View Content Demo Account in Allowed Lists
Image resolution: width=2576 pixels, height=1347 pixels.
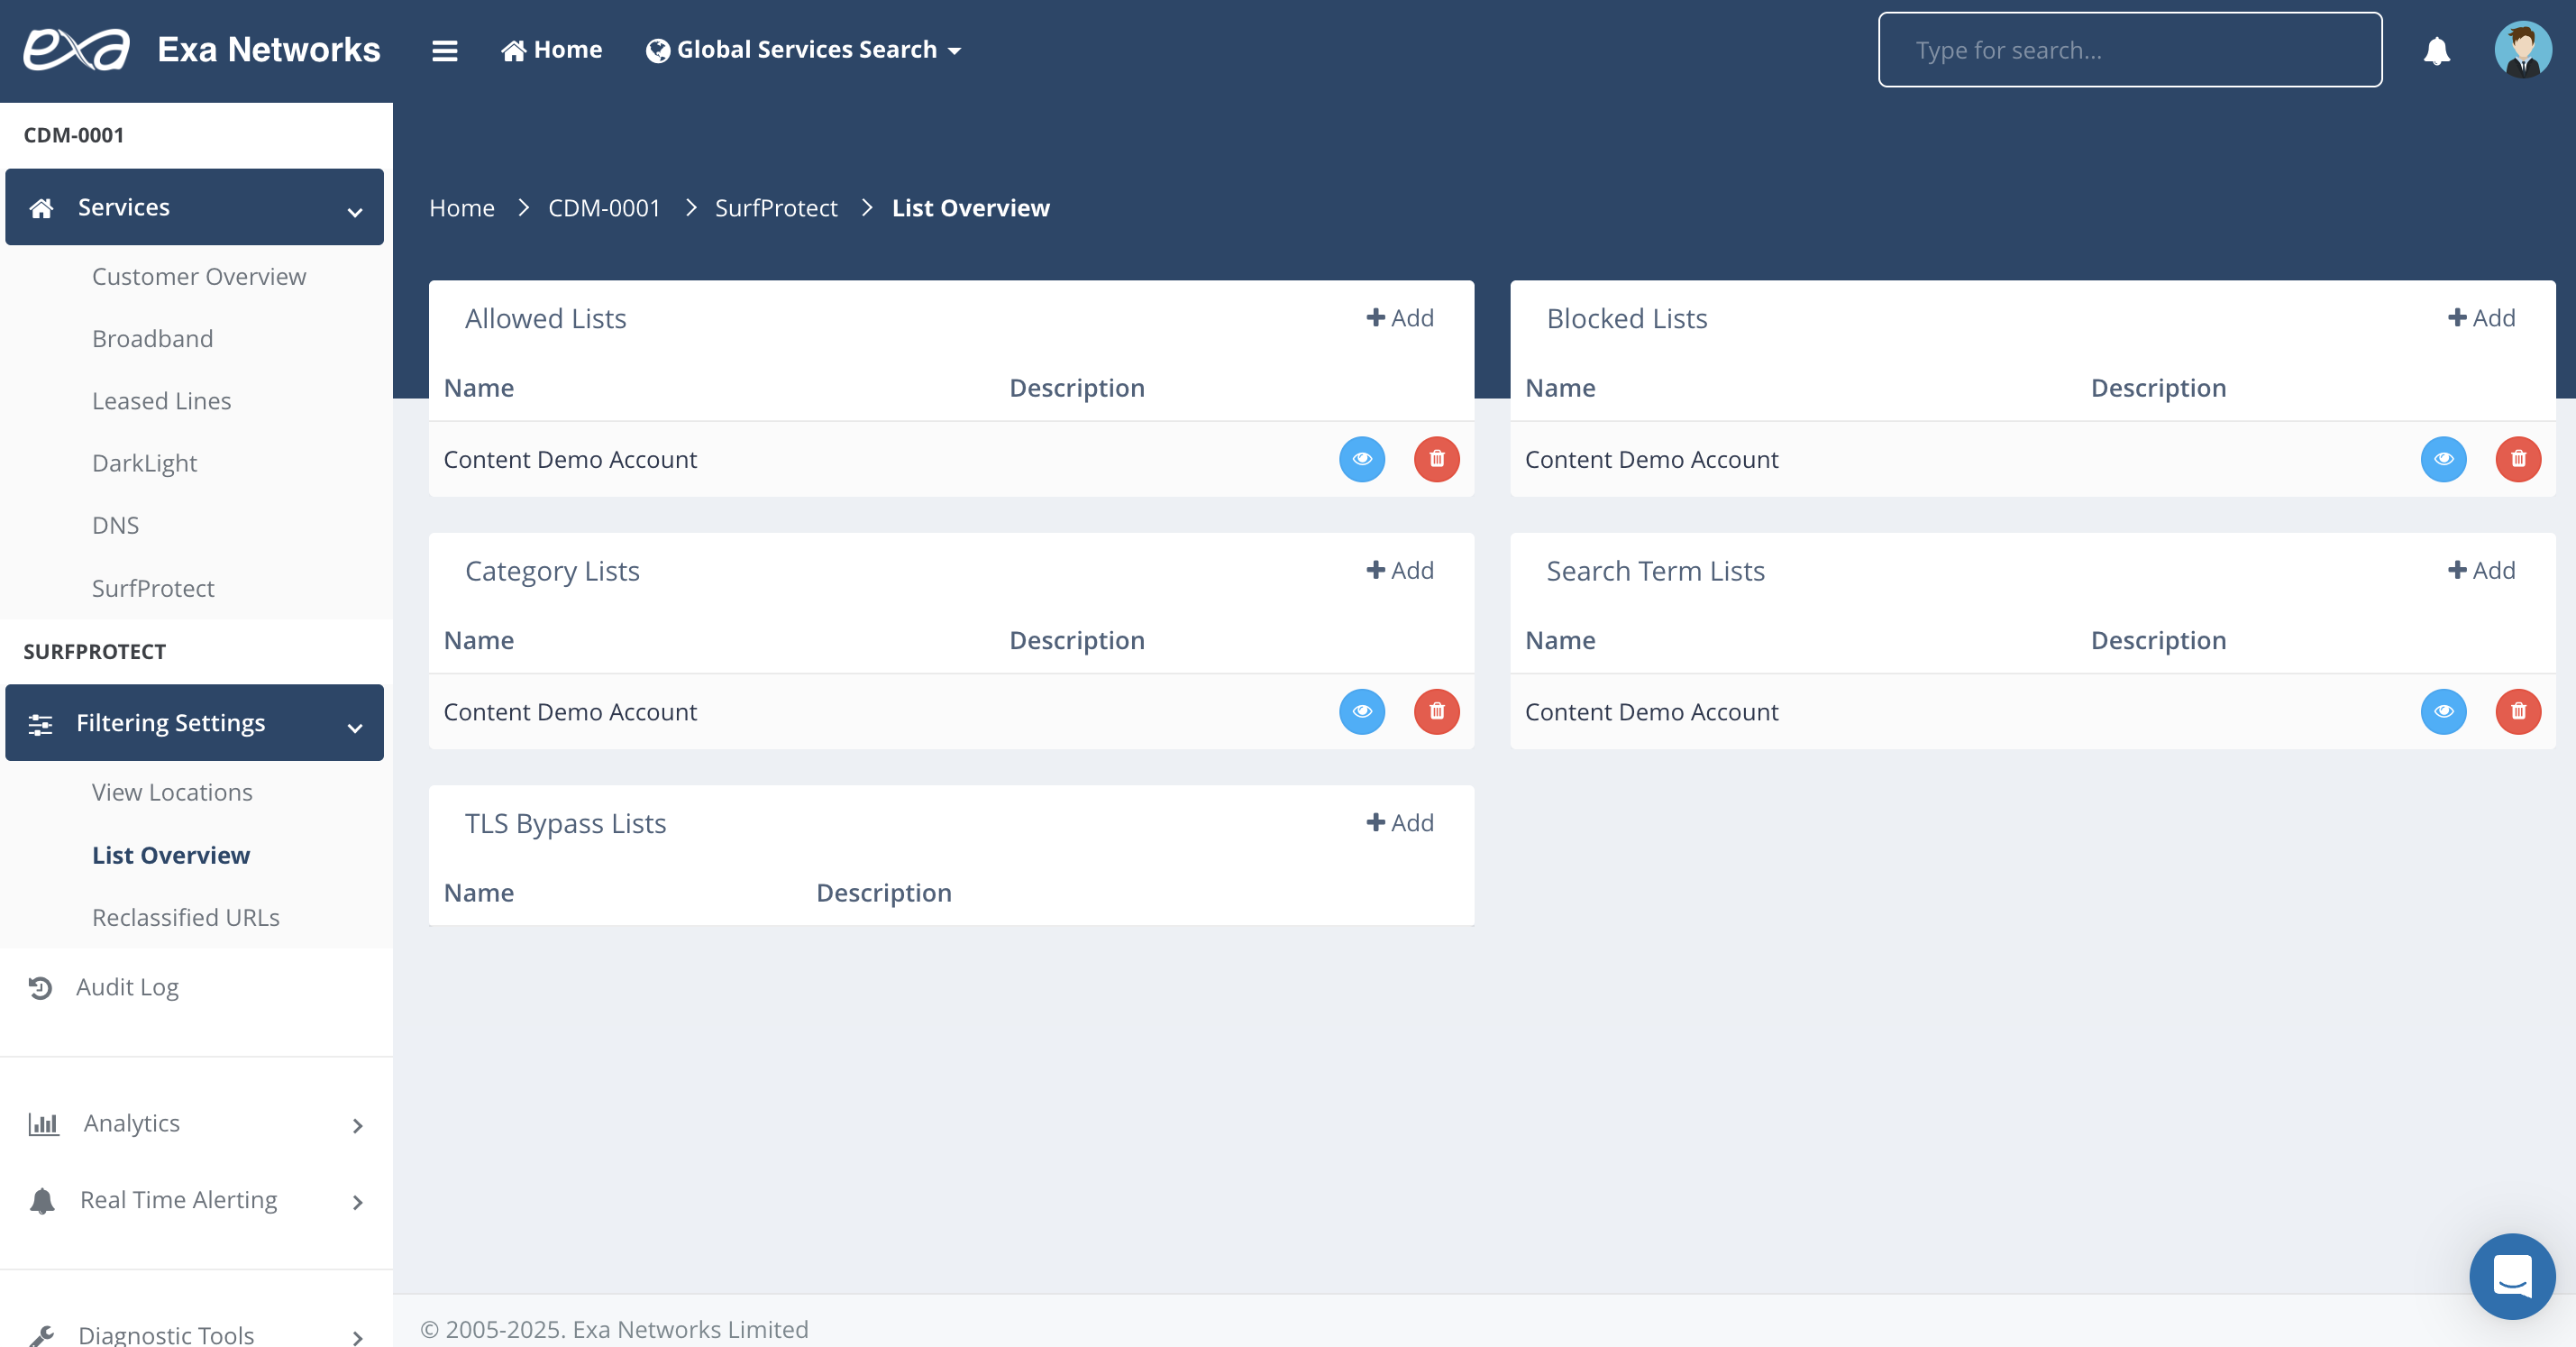(1361, 459)
